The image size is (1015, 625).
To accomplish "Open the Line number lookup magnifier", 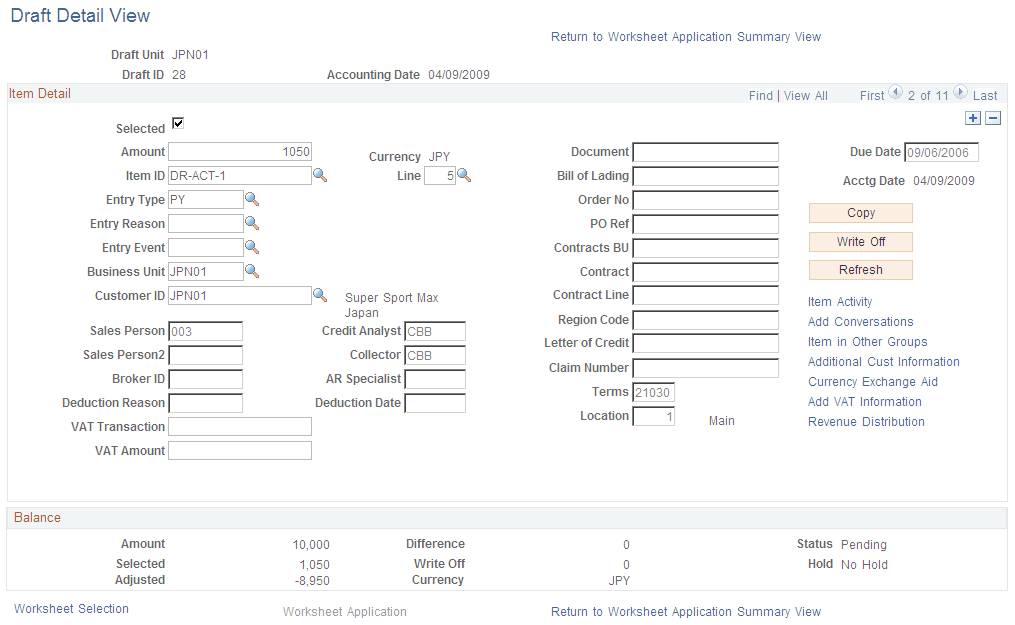I will [x=464, y=175].
